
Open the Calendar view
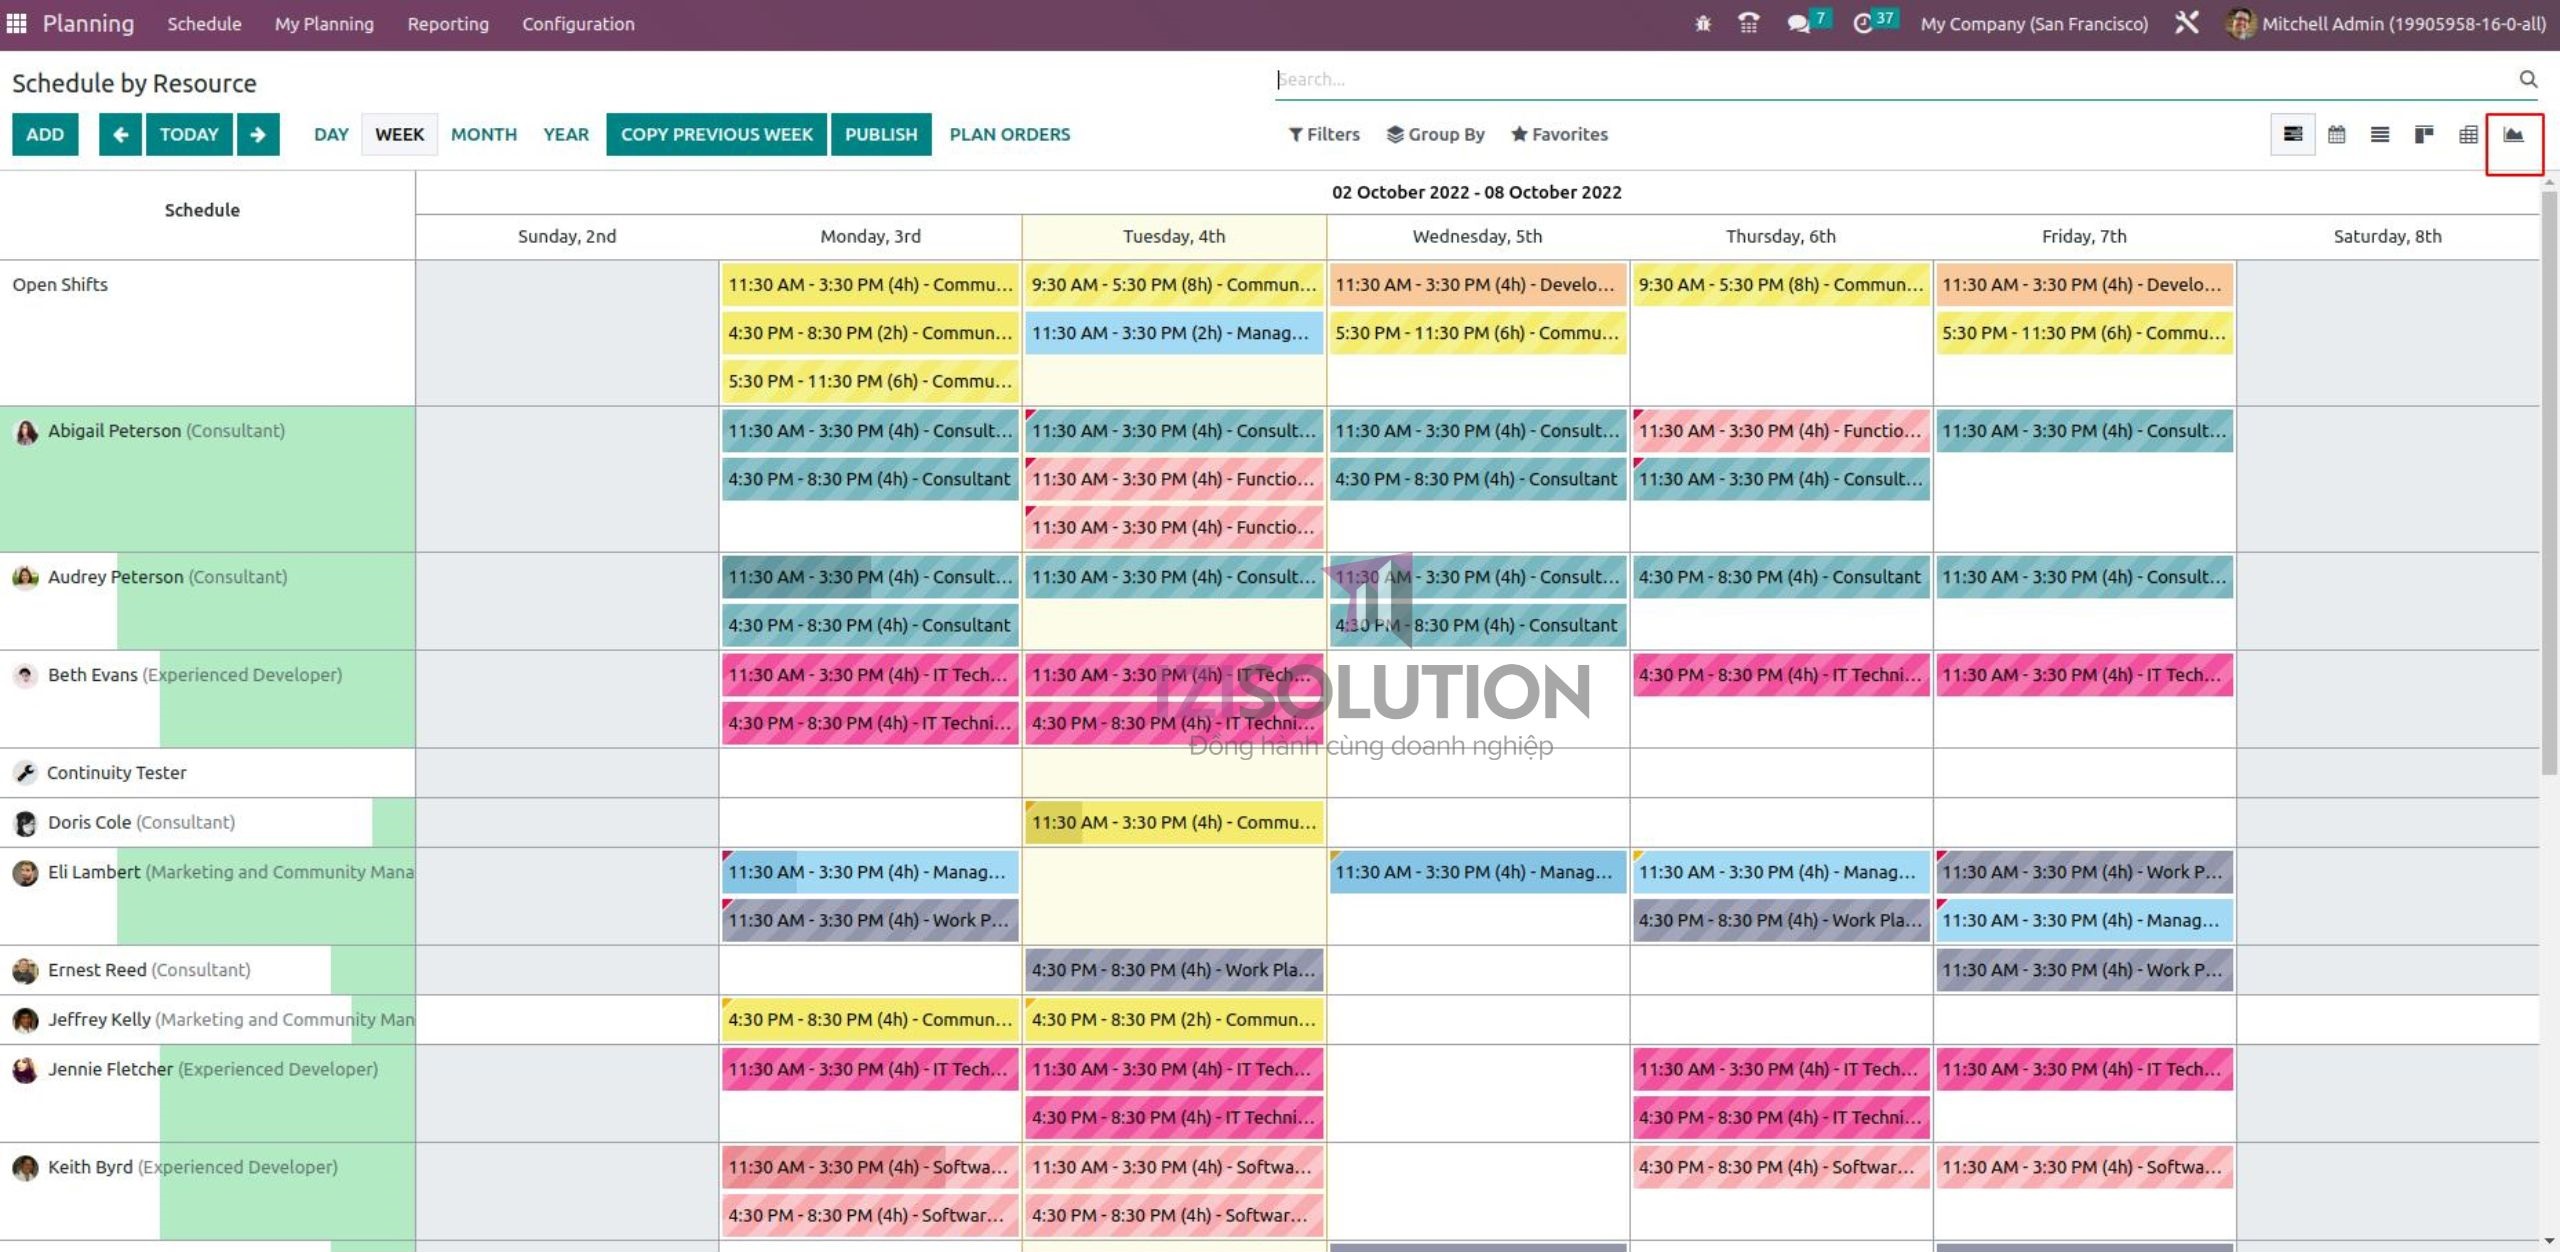pos(2337,134)
